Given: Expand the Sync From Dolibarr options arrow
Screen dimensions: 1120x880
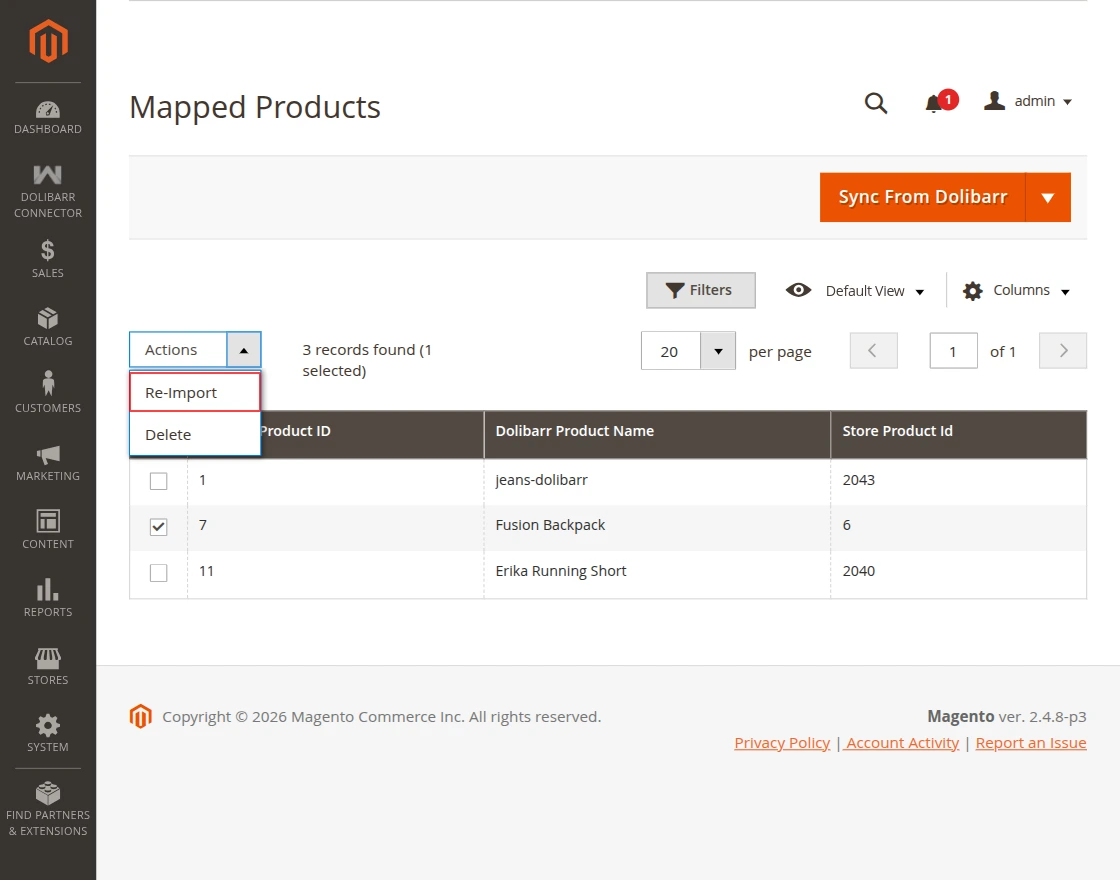Looking at the screenshot, I should click(x=1048, y=197).
